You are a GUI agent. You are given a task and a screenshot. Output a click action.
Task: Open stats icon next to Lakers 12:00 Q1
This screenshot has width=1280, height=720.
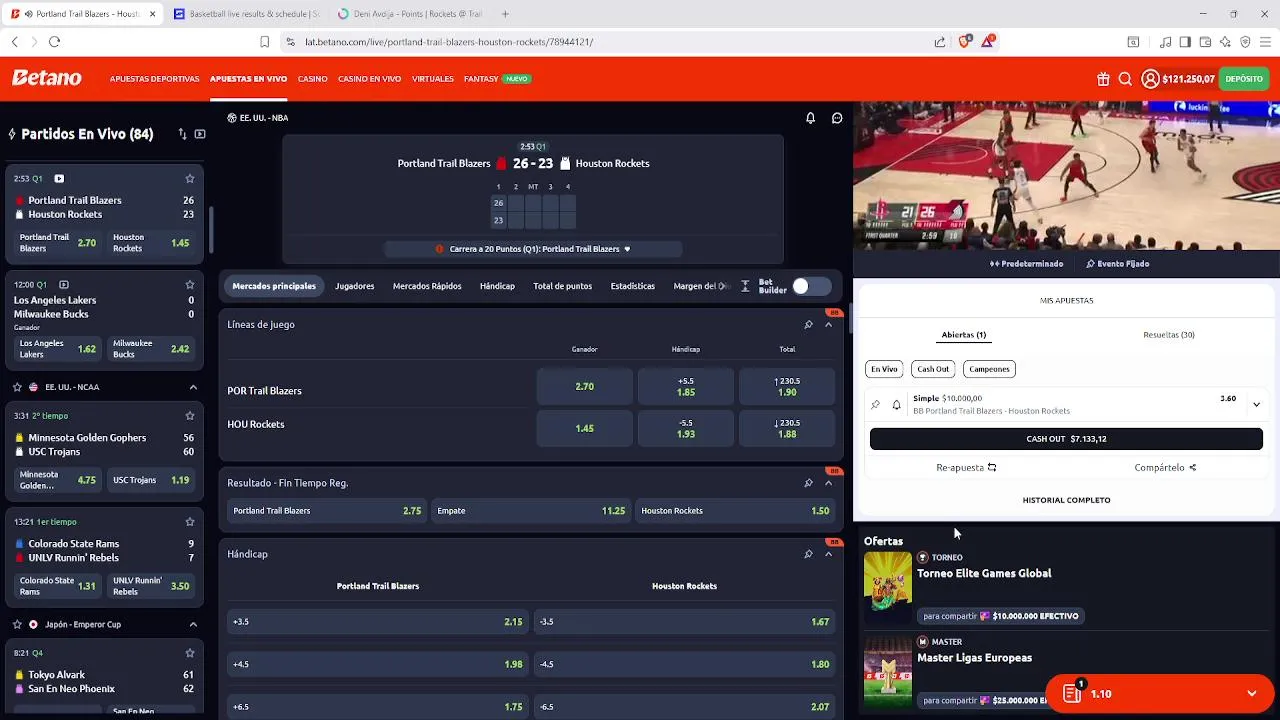pyautogui.click(x=64, y=285)
